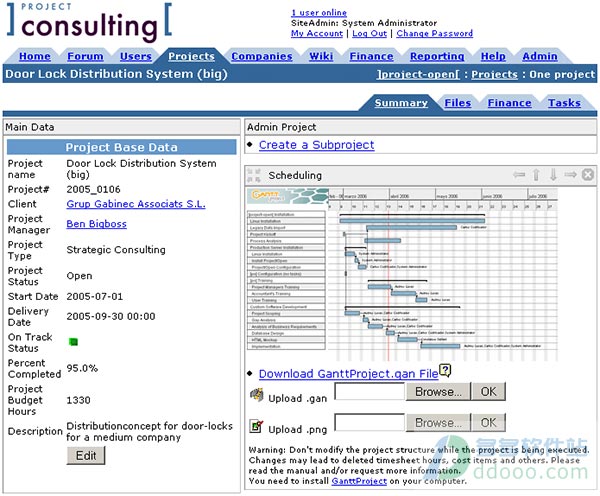
Task: Open the Help tab
Action: point(493,56)
